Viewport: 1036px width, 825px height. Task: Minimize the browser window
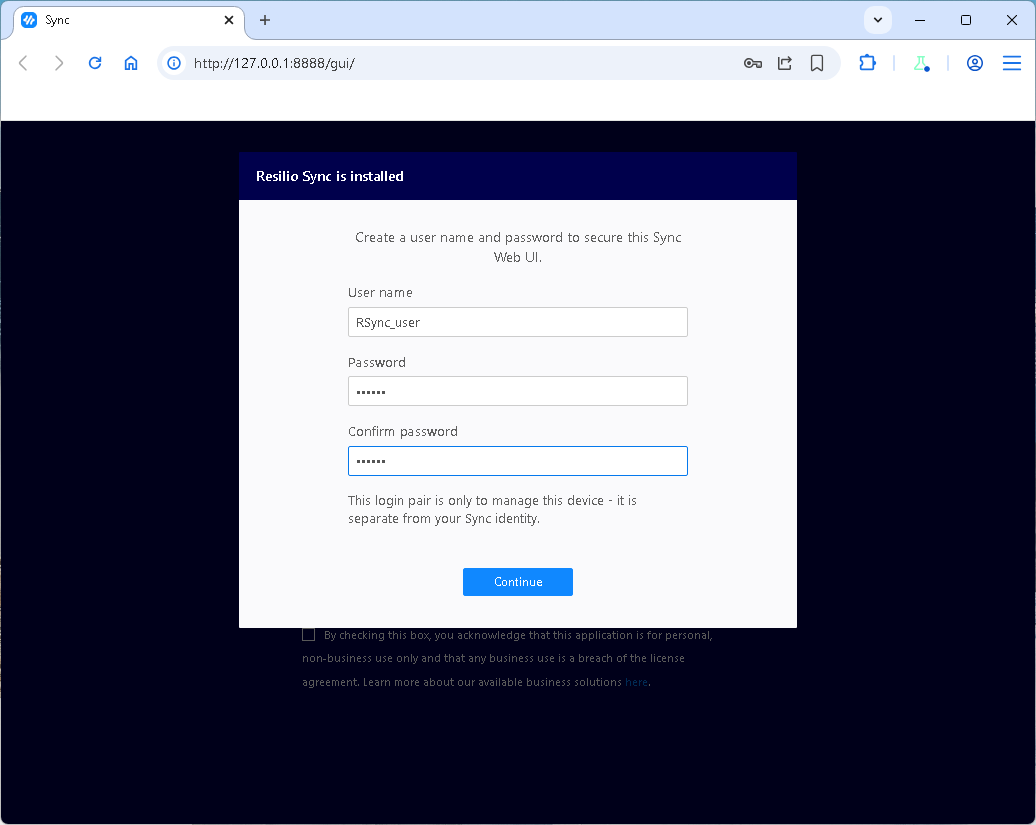point(920,20)
